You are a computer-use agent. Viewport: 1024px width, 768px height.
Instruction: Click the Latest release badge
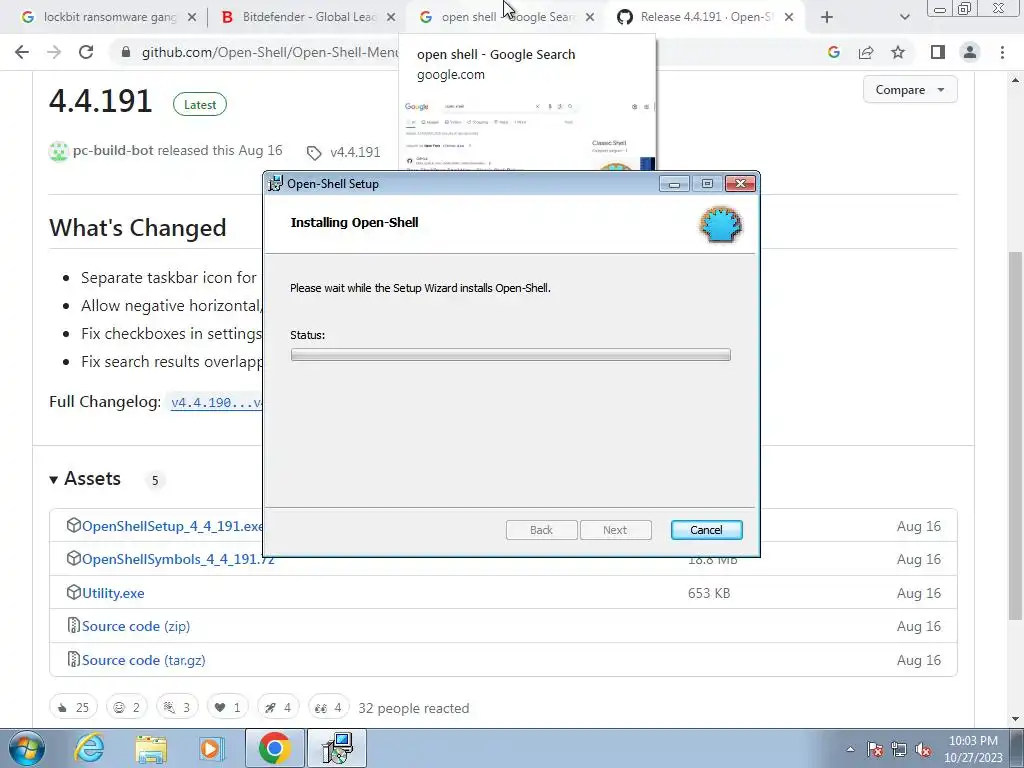pos(200,104)
